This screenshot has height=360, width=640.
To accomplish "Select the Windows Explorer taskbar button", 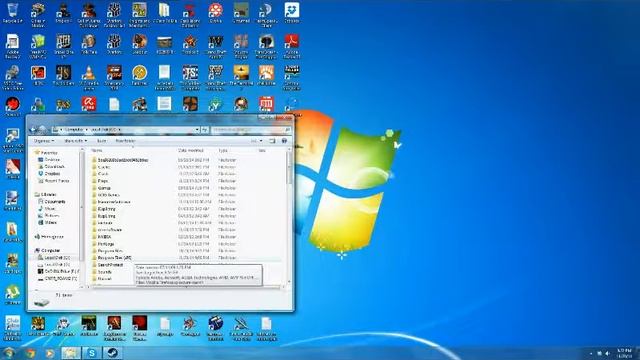I will pyautogui.click(x=71, y=353).
